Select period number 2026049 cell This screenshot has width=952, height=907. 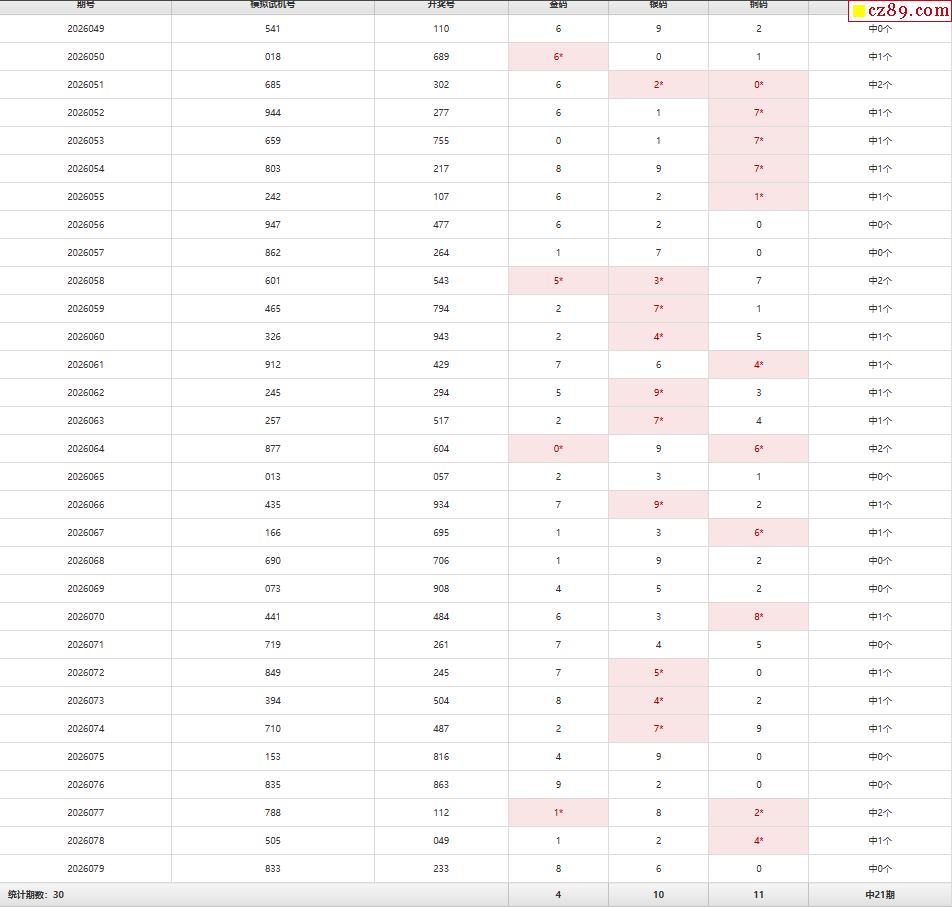[86, 29]
